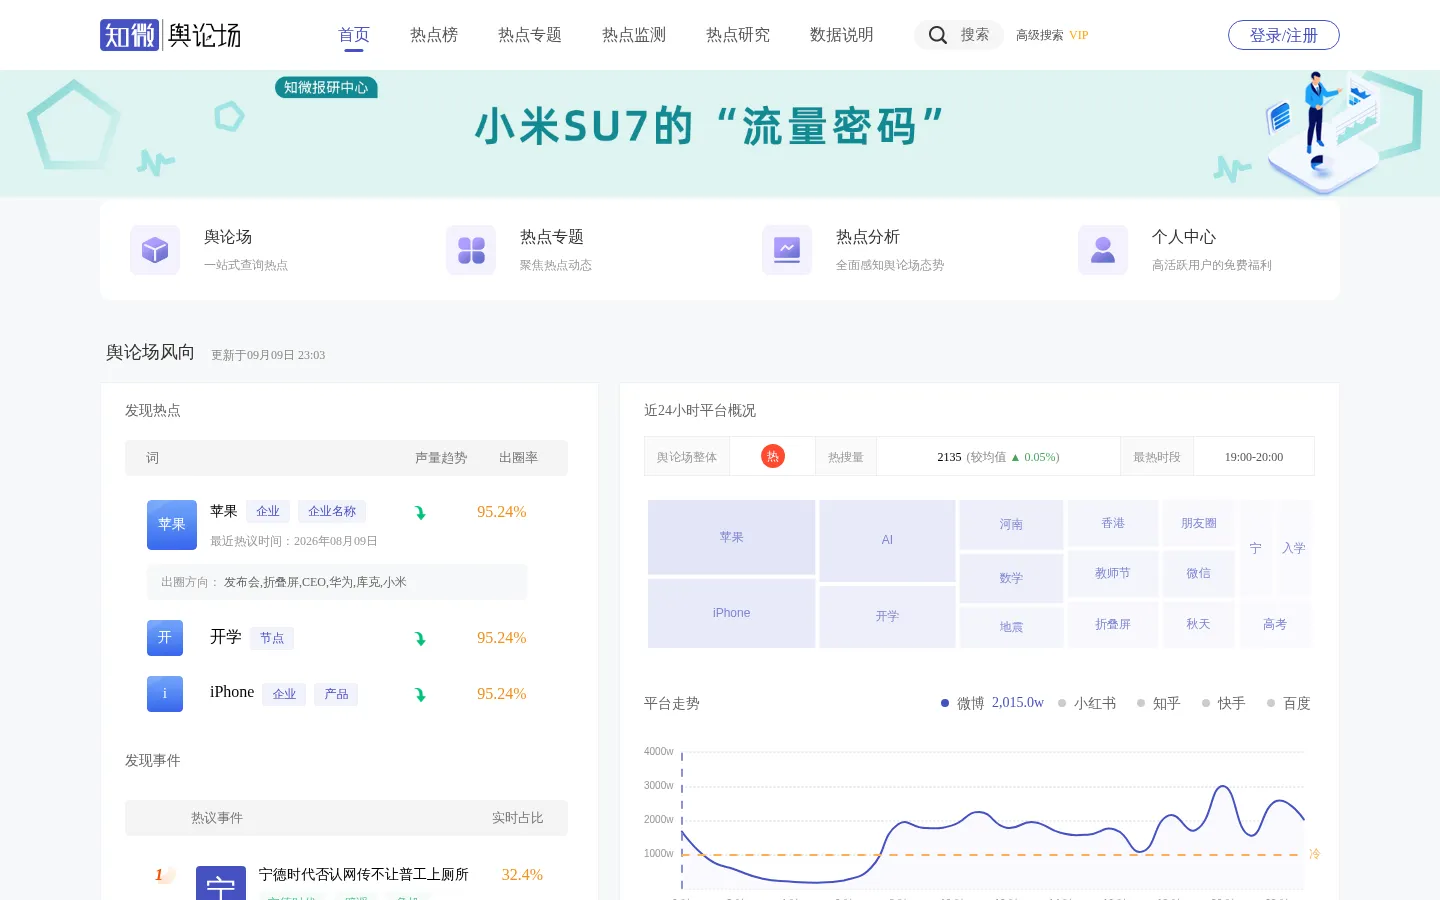Click 32.4% 实时占比 value
Image resolution: width=1440 pixels, height=900 pixels.
(522, 875)
